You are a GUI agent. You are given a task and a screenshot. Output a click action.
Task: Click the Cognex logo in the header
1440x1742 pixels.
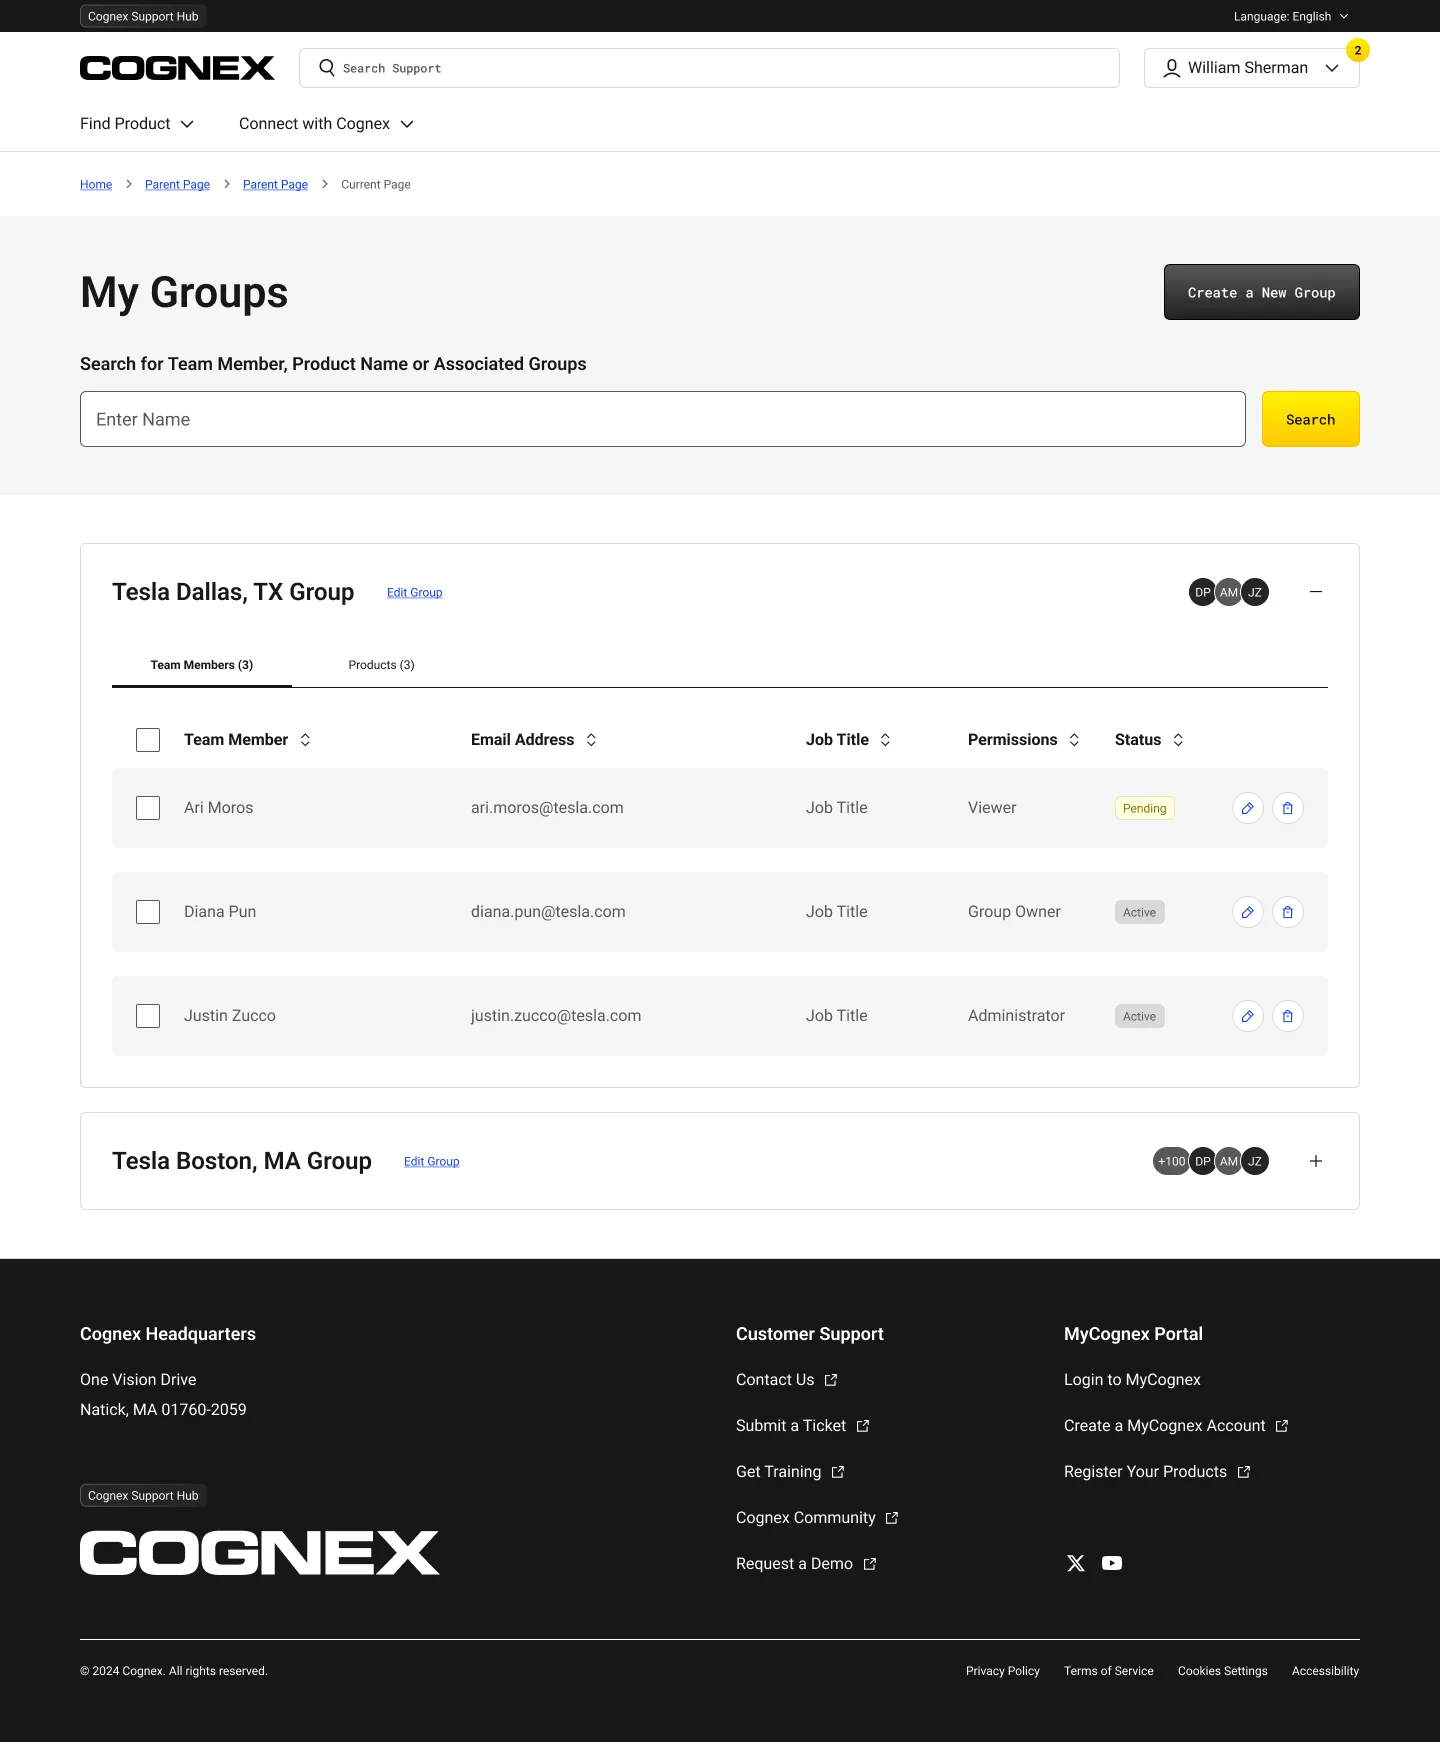pos(177,68)
